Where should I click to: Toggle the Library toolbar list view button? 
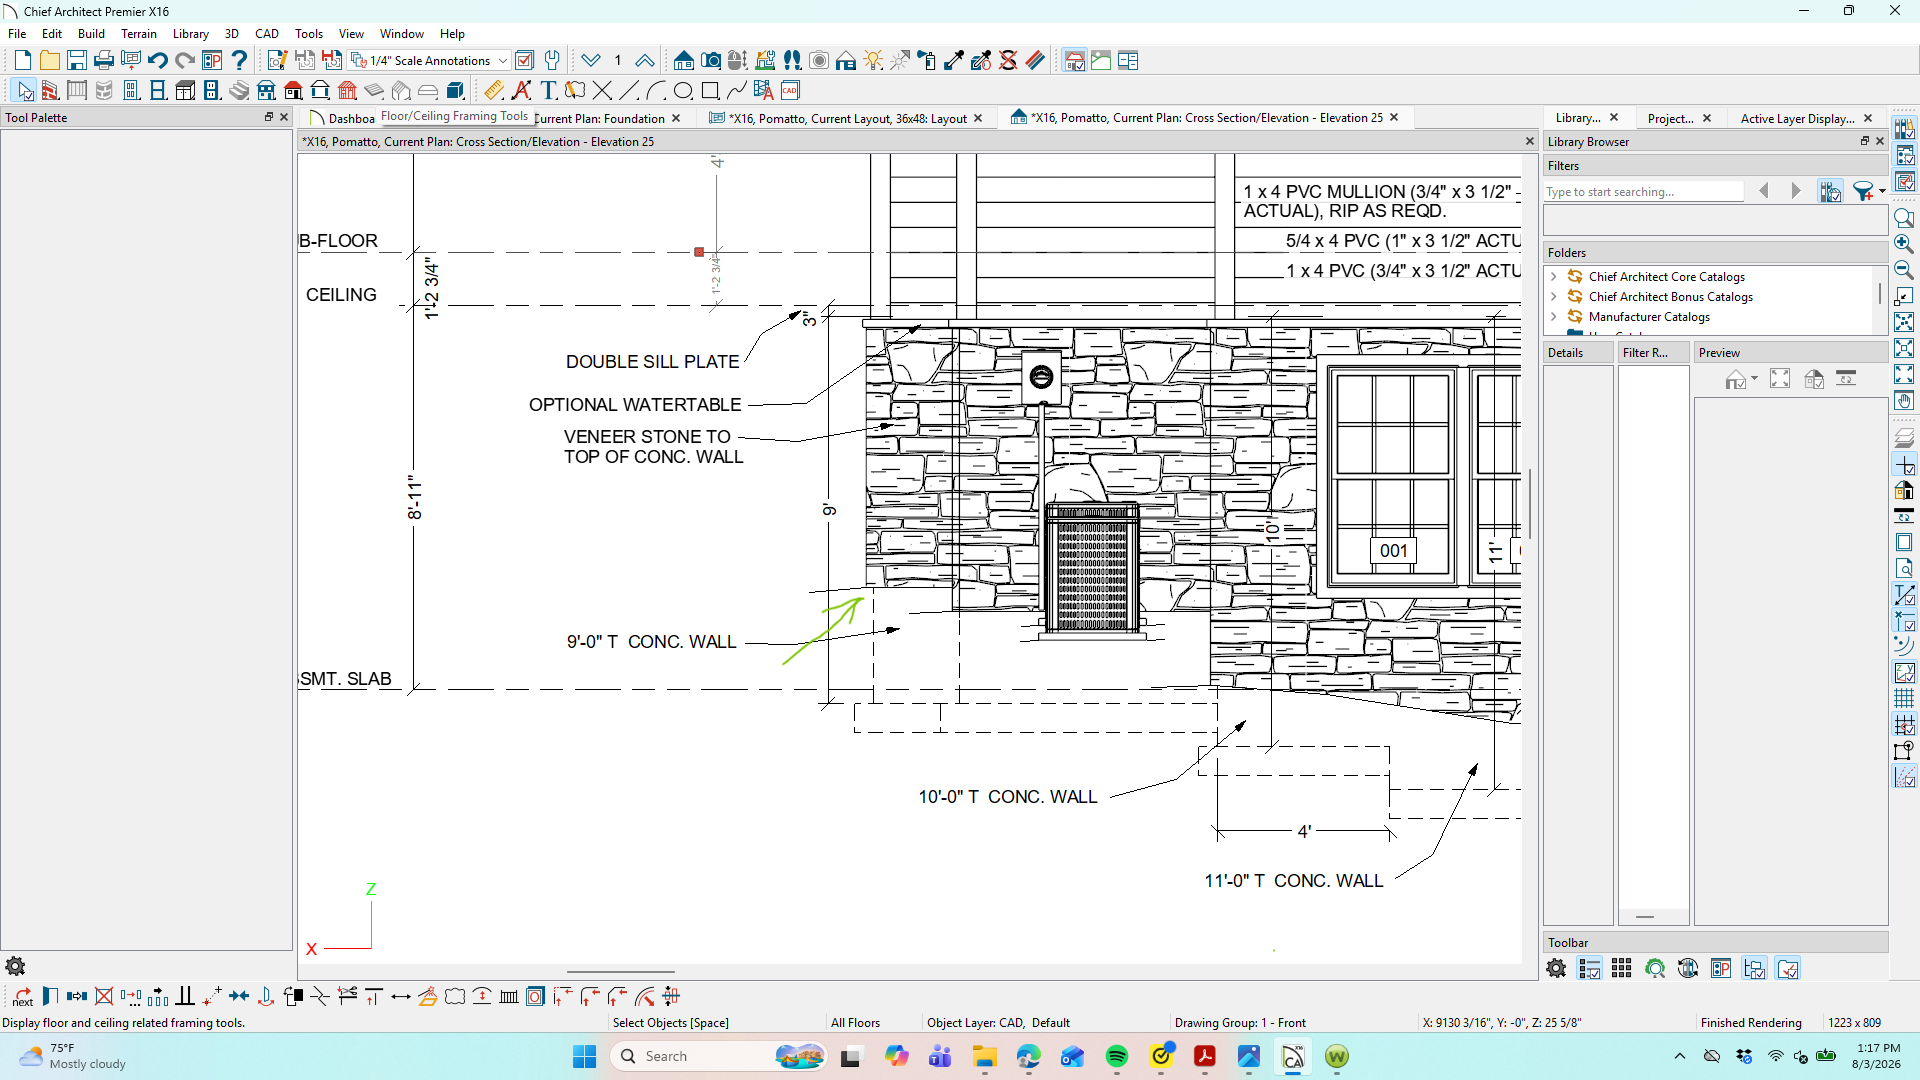click(x=1589, y=968)
